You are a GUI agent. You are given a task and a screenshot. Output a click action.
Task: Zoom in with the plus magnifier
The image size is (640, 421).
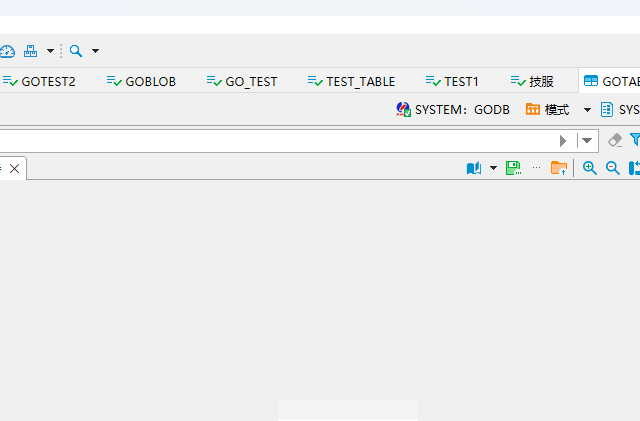590,168
